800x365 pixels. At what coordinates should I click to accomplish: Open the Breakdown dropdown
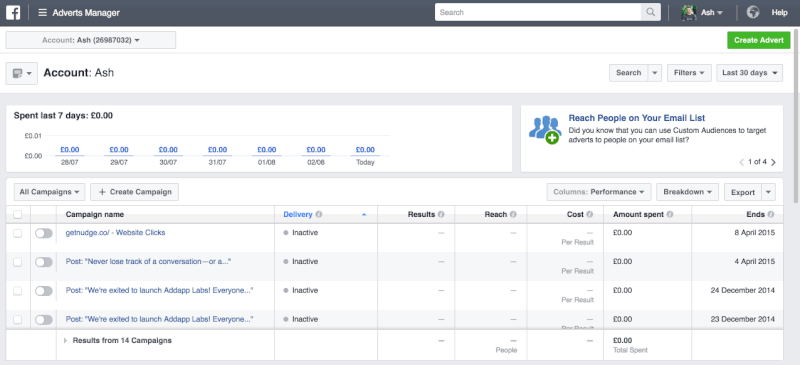pyautogui.click(x=687, y=192)
